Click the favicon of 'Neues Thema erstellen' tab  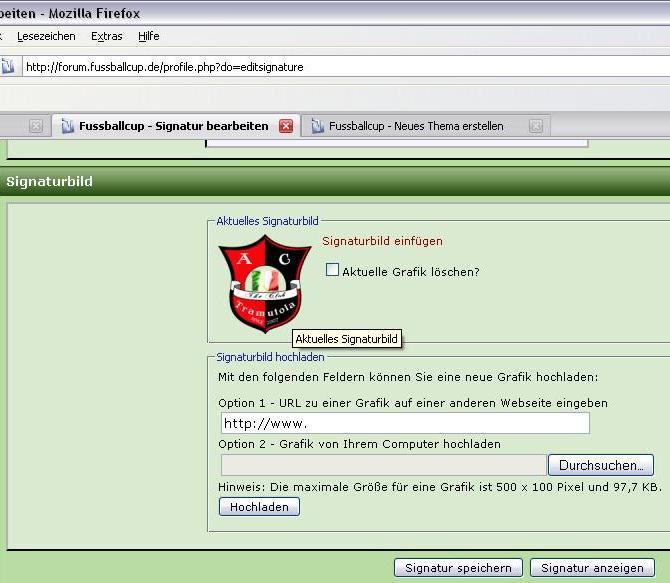pos(317,126)
